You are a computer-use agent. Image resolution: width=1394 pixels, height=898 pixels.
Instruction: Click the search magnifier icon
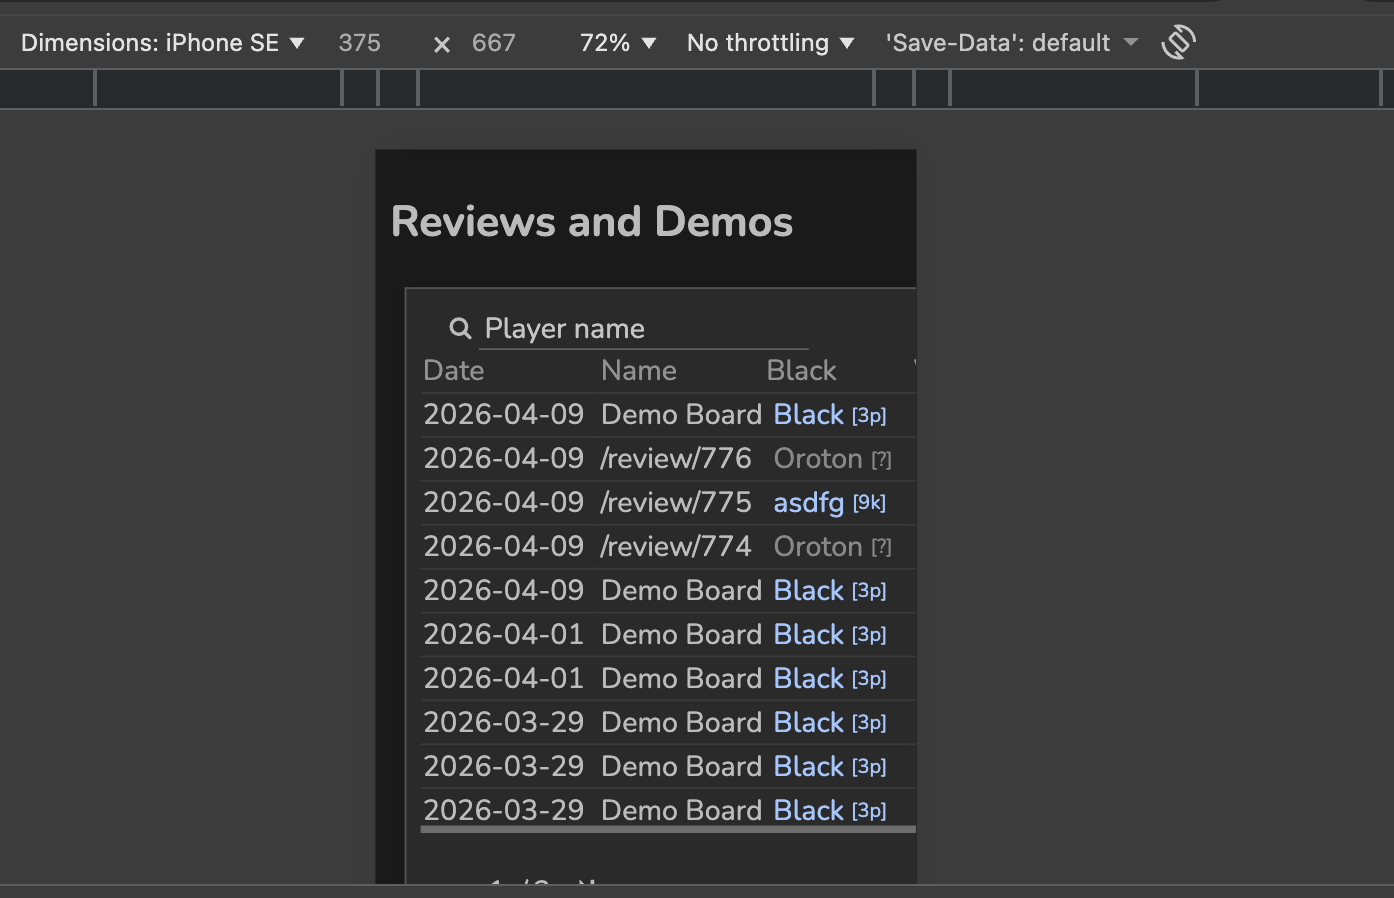point(460,328)
